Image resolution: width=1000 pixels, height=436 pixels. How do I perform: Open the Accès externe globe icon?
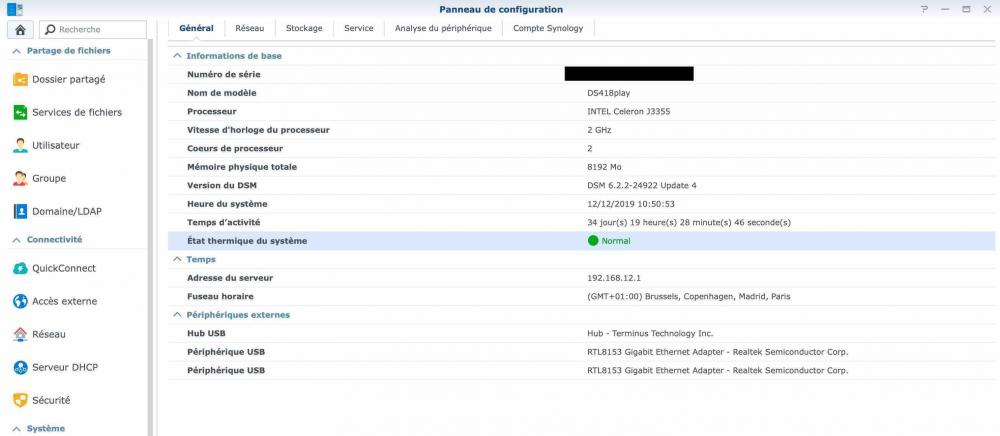click(20, 302)
